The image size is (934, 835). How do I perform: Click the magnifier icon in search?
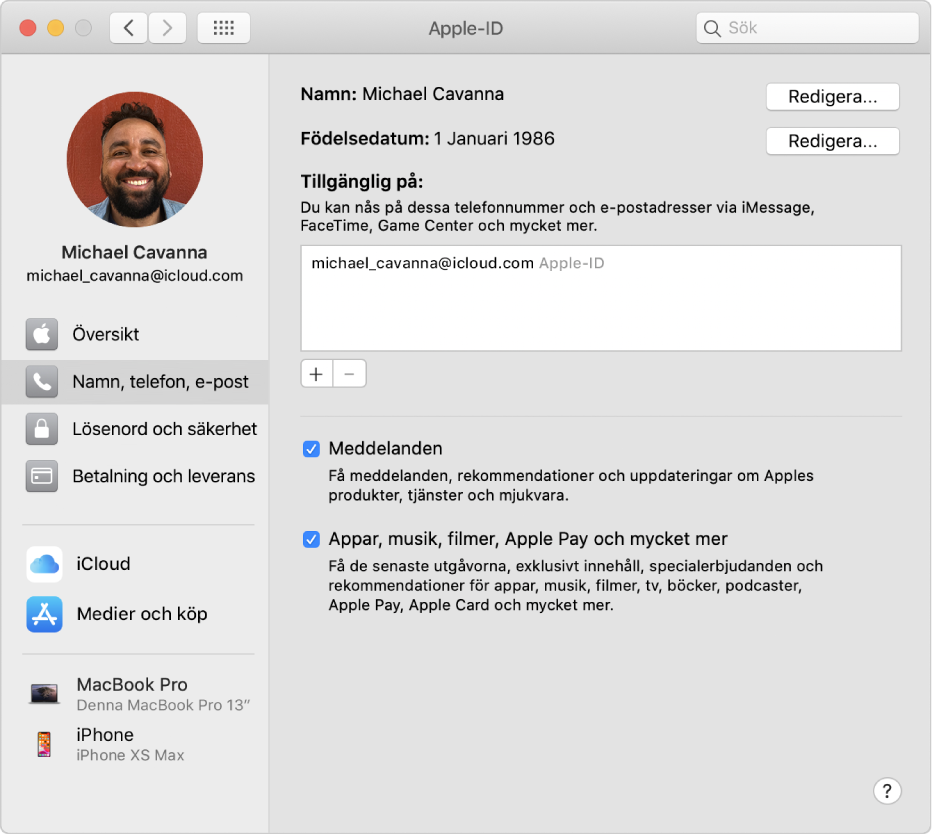[712, 28]
